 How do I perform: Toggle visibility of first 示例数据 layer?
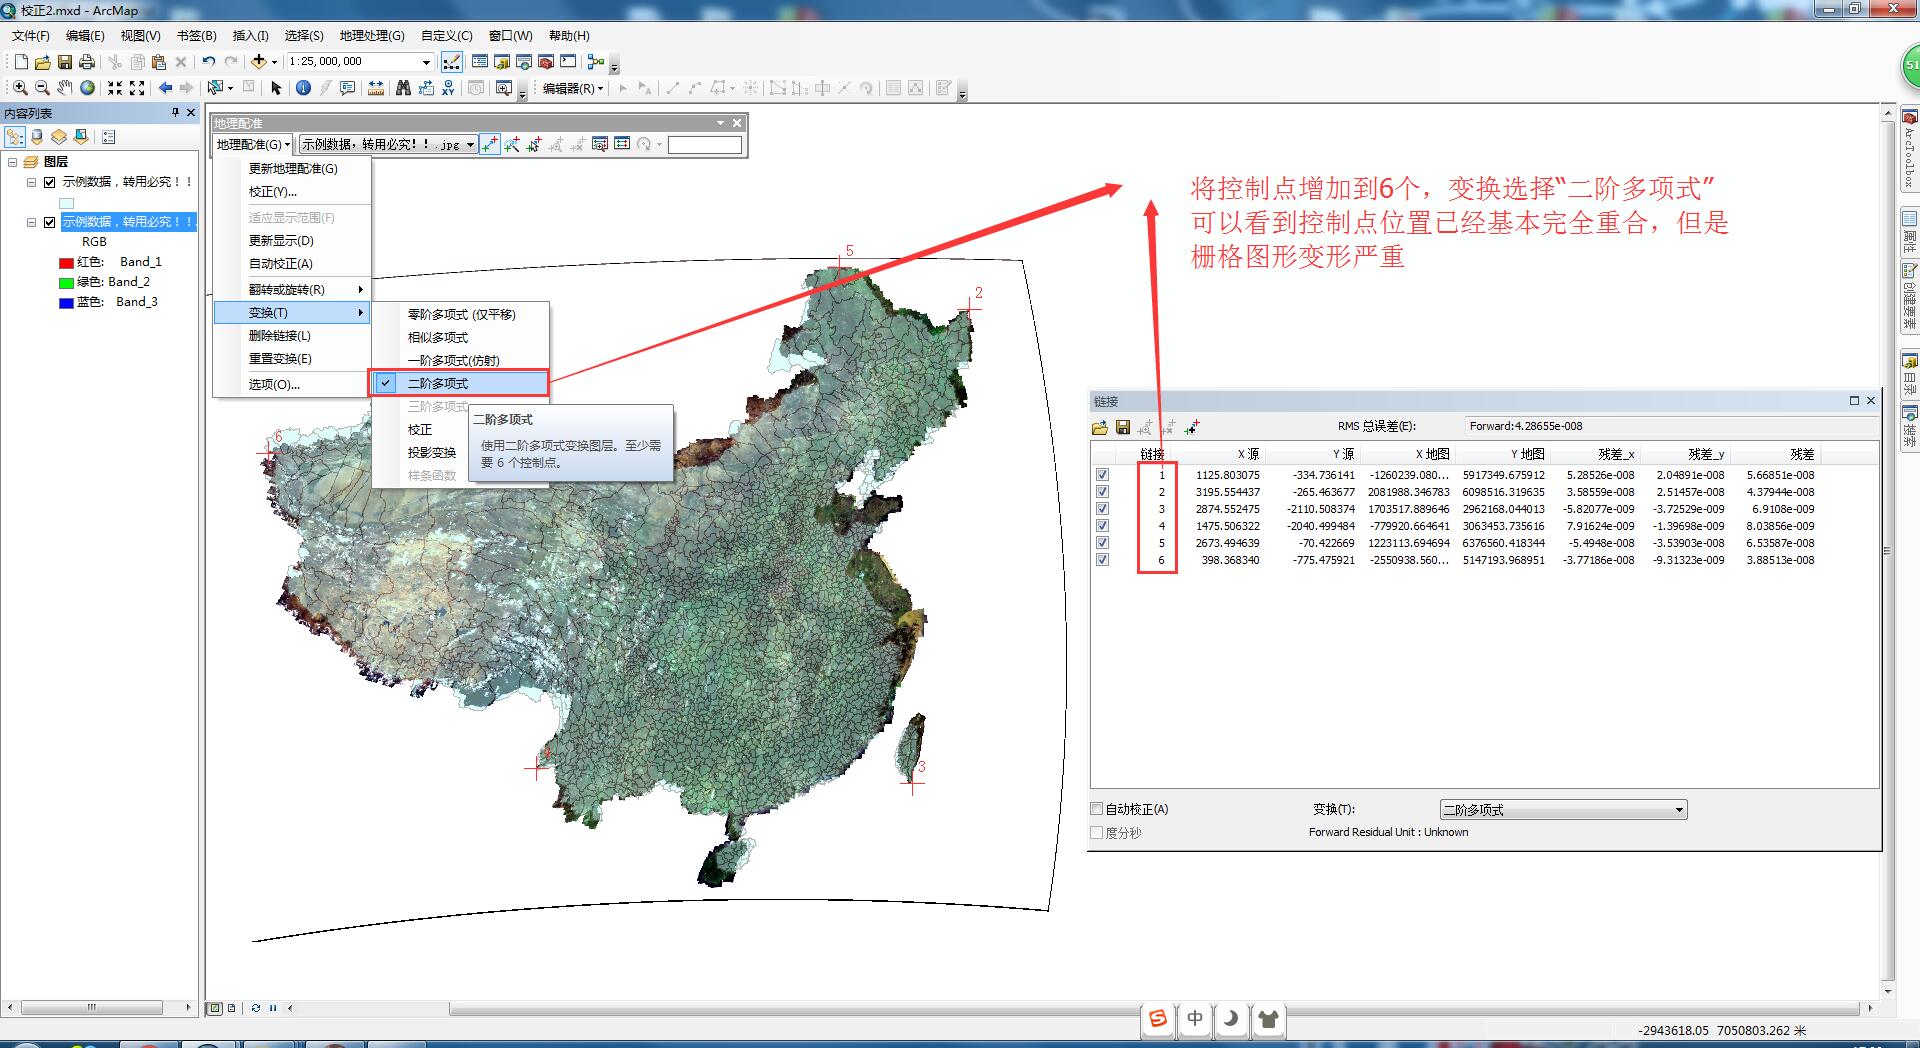coord(50,182)
